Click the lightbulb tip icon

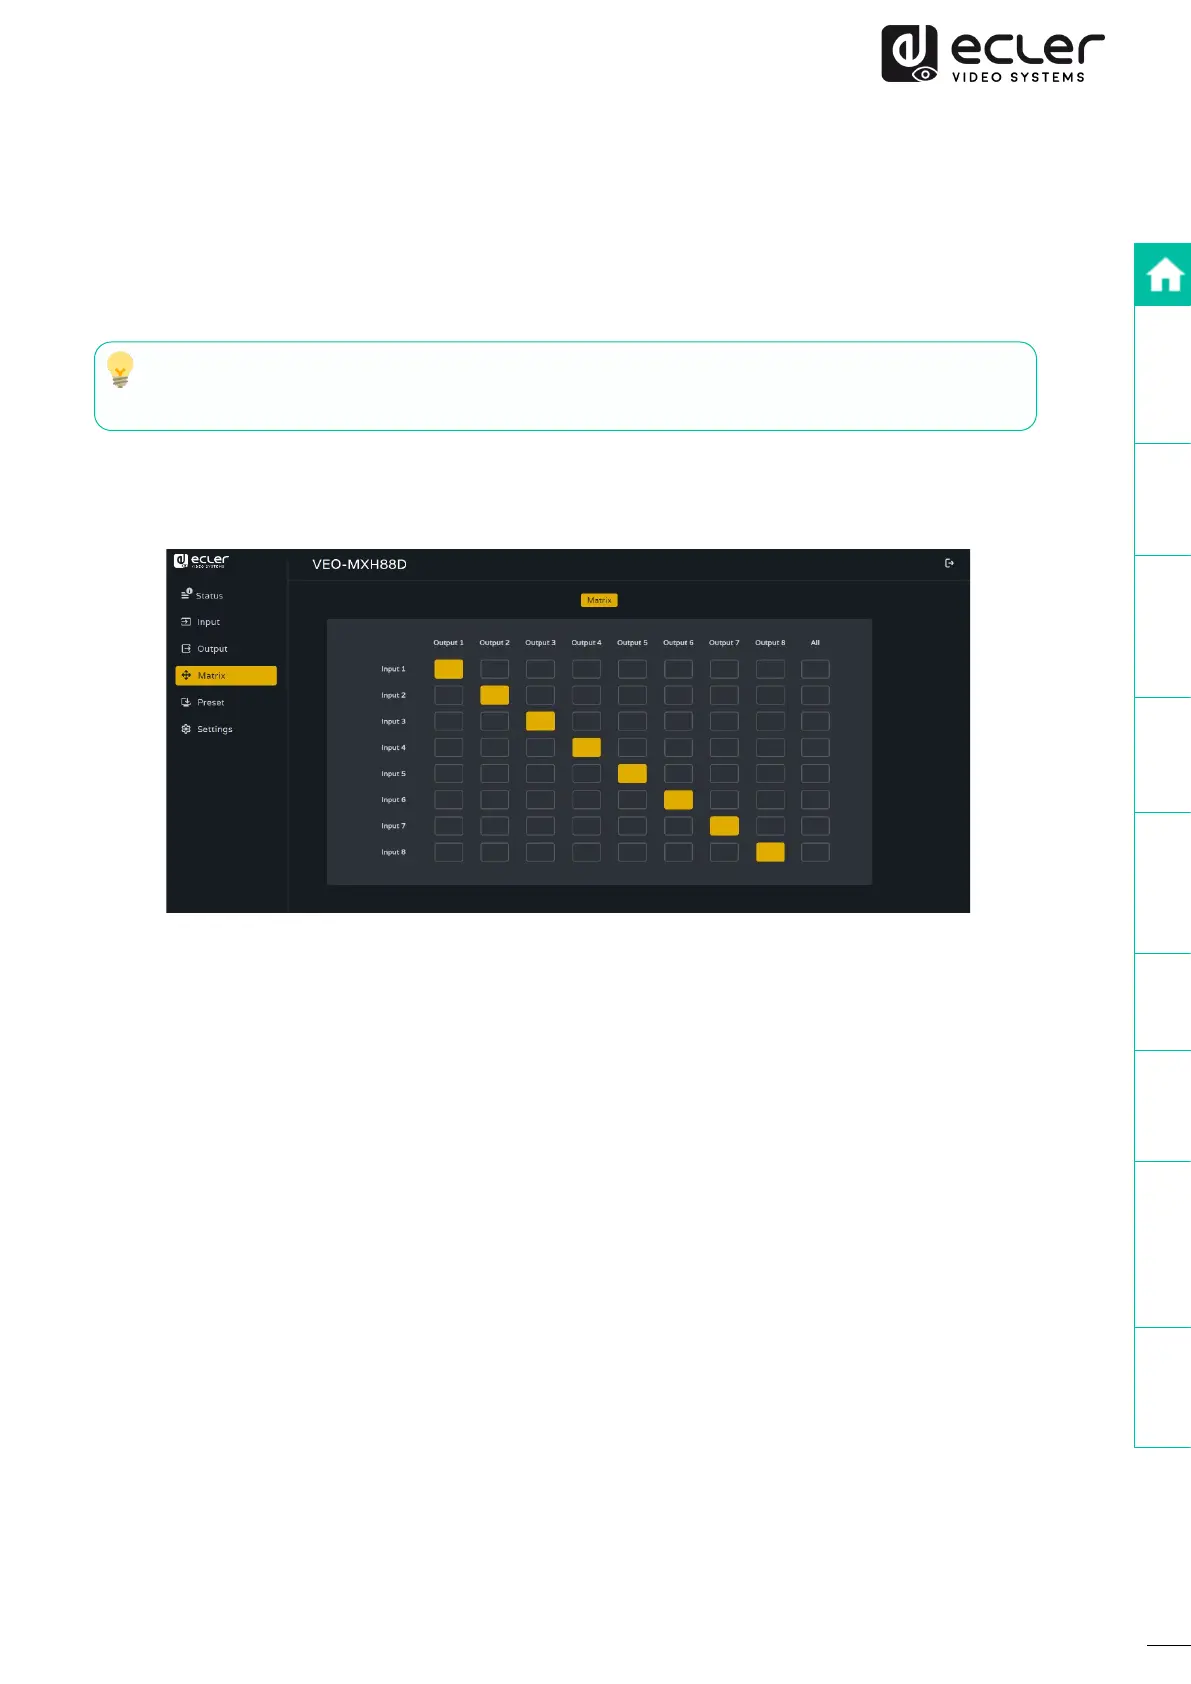pos(120,369)
